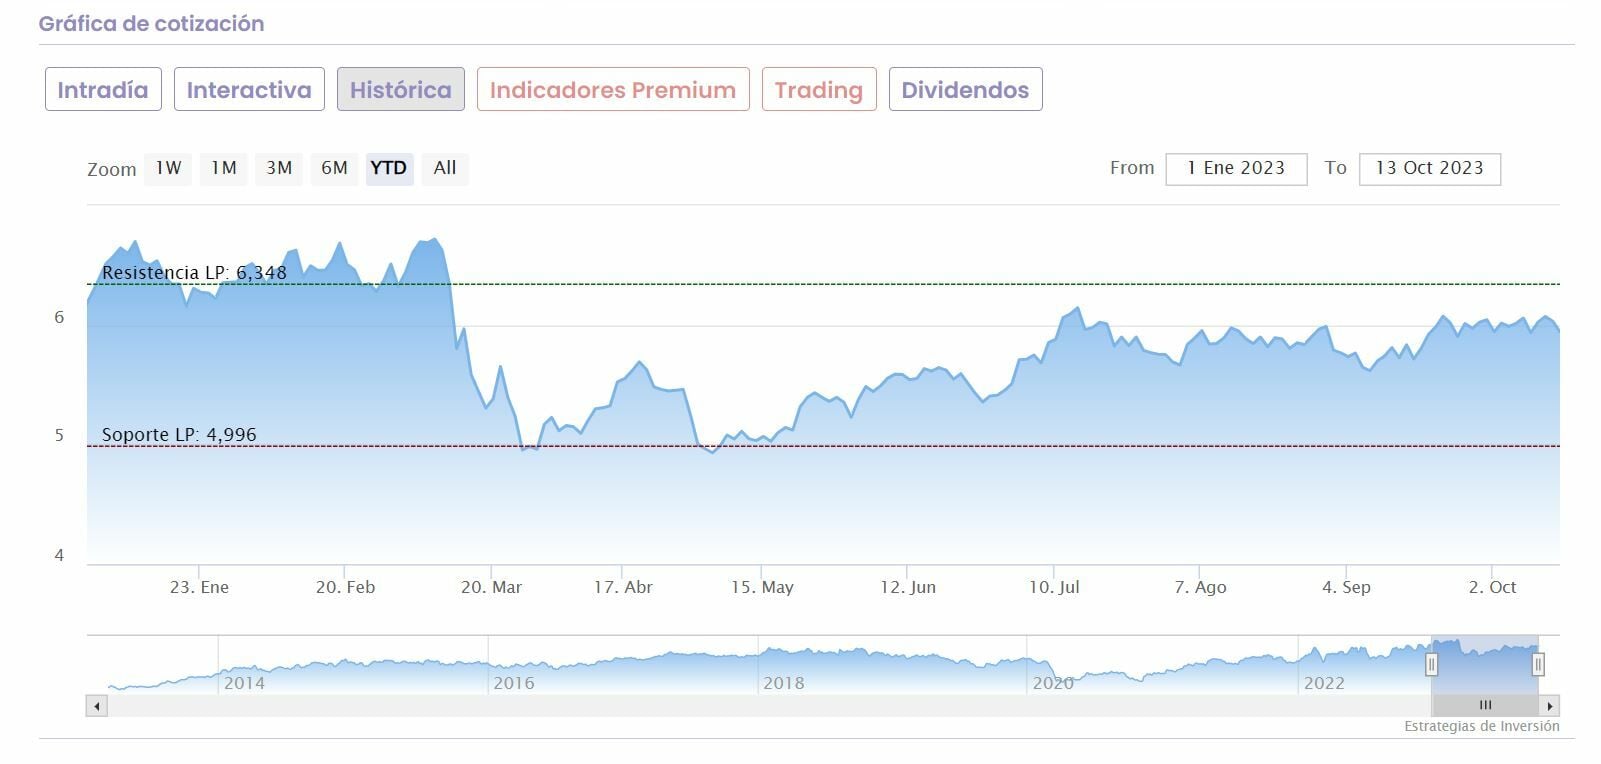Show All historical data range
The image size is (1601, 764).
(x=445, y=168)
